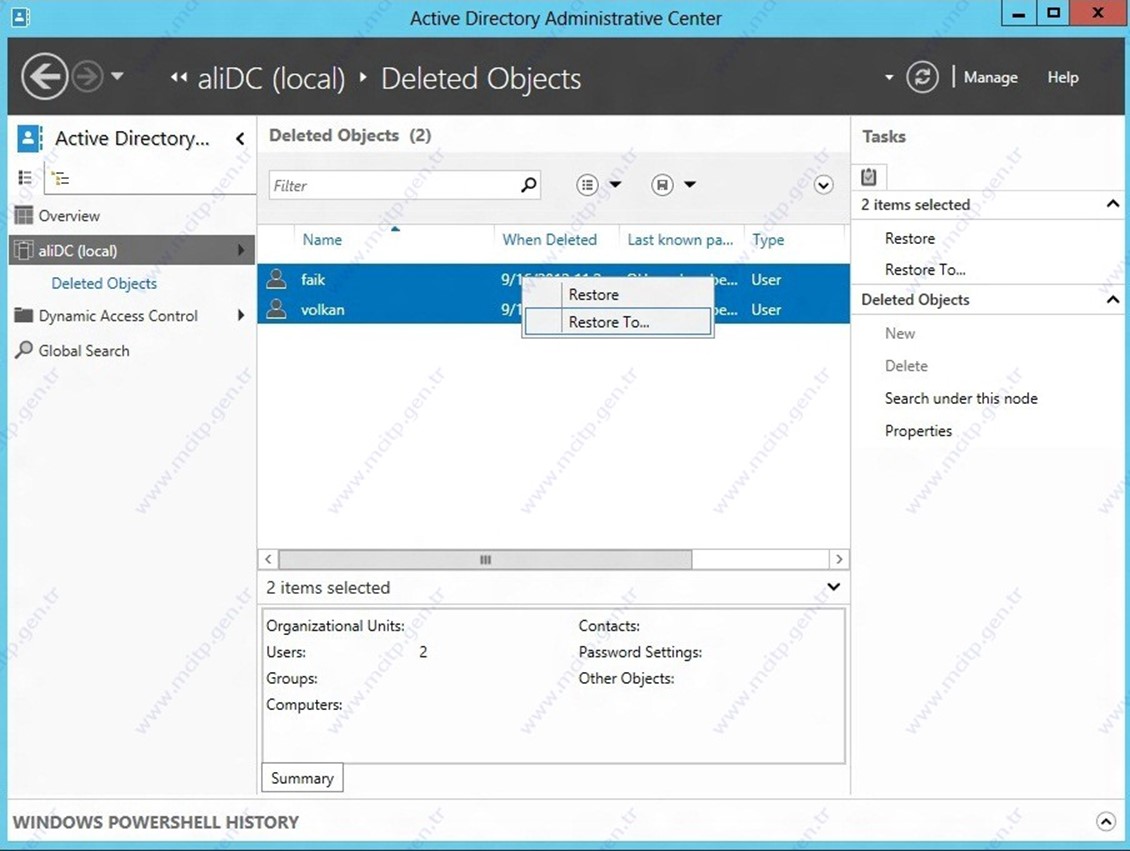Screen dimensions: 1130x851
Task: Click the magnifier search icon in Filter box
Action: 529,184
